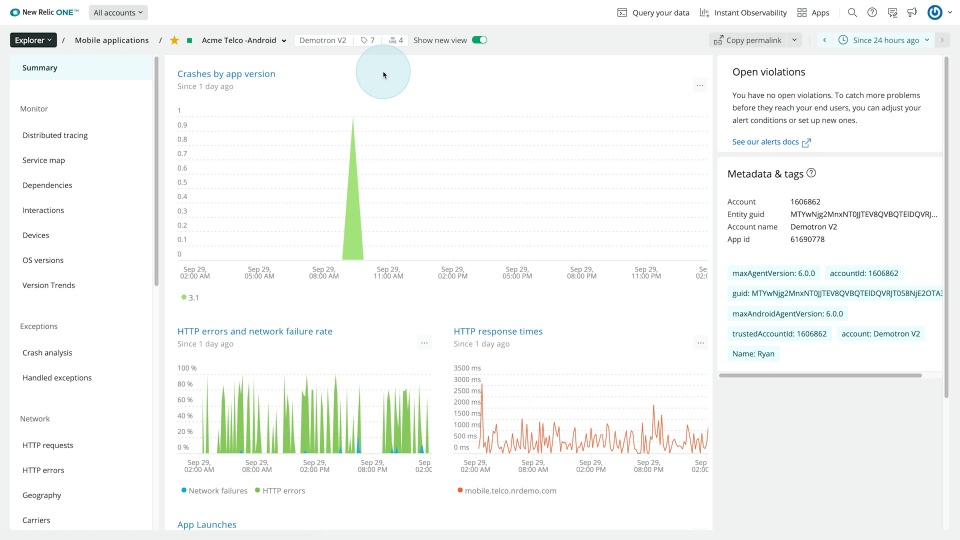Click the sidebar vertical scrollbar
Viewport: 960px width, 540px height.
click(x=156, y=171)
